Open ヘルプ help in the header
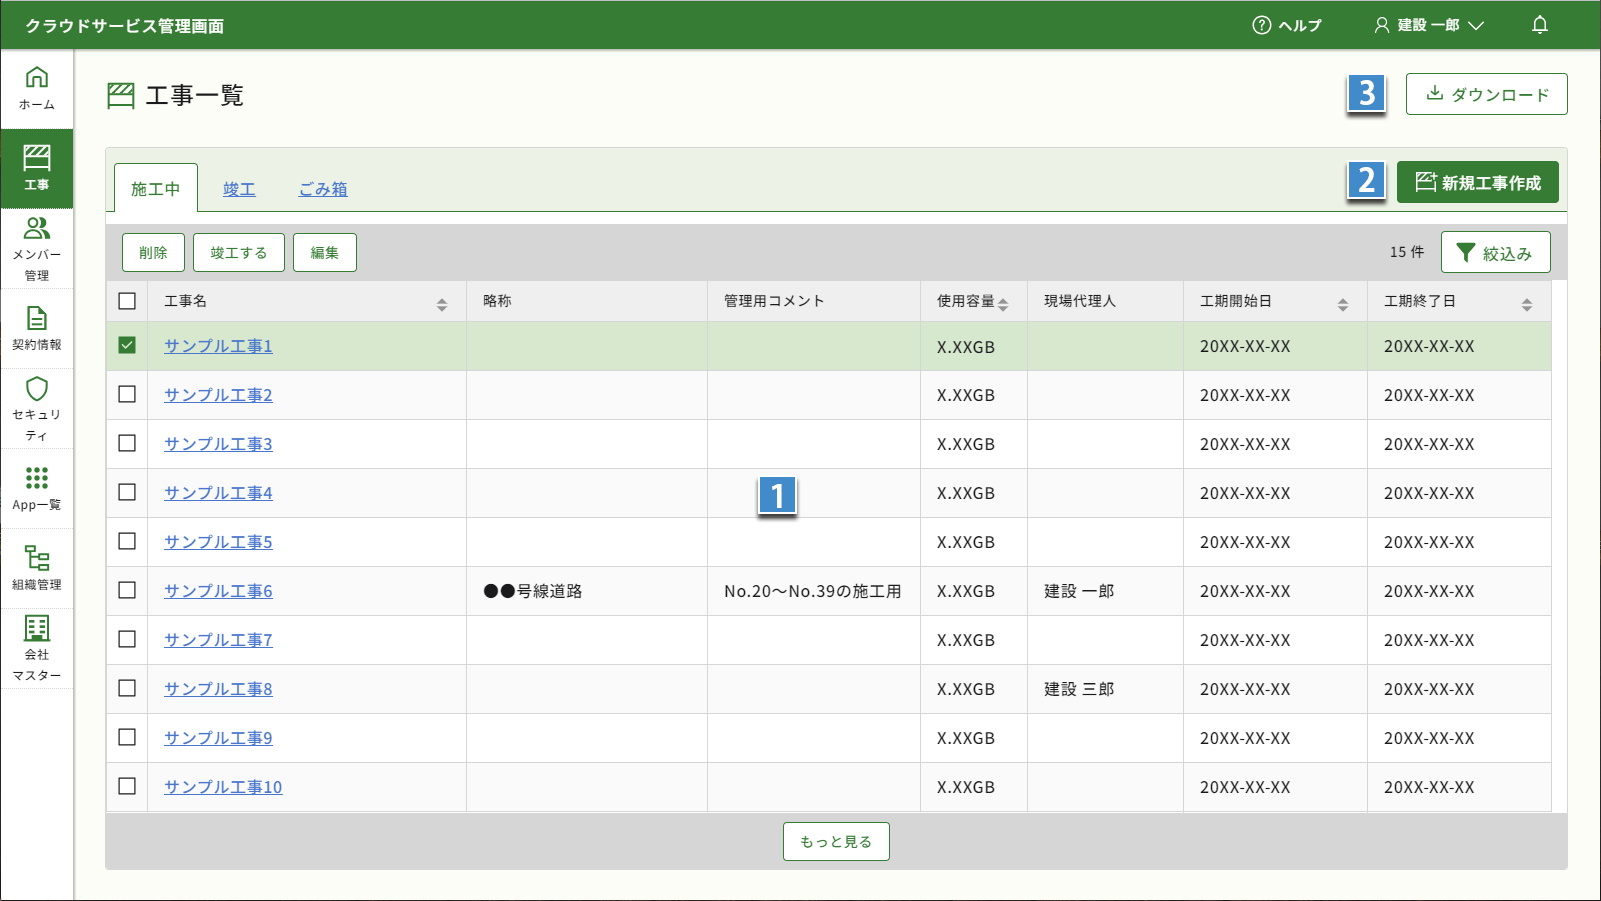The width and height of the screenshot is (1601, 901). click(1287, 25)
